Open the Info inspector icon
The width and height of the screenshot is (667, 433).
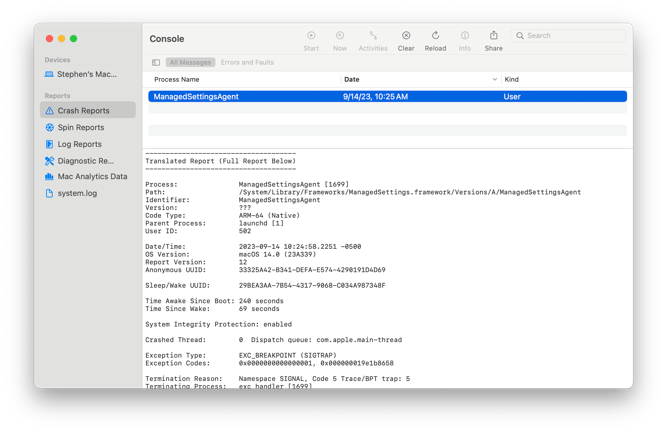coord(465,36)
